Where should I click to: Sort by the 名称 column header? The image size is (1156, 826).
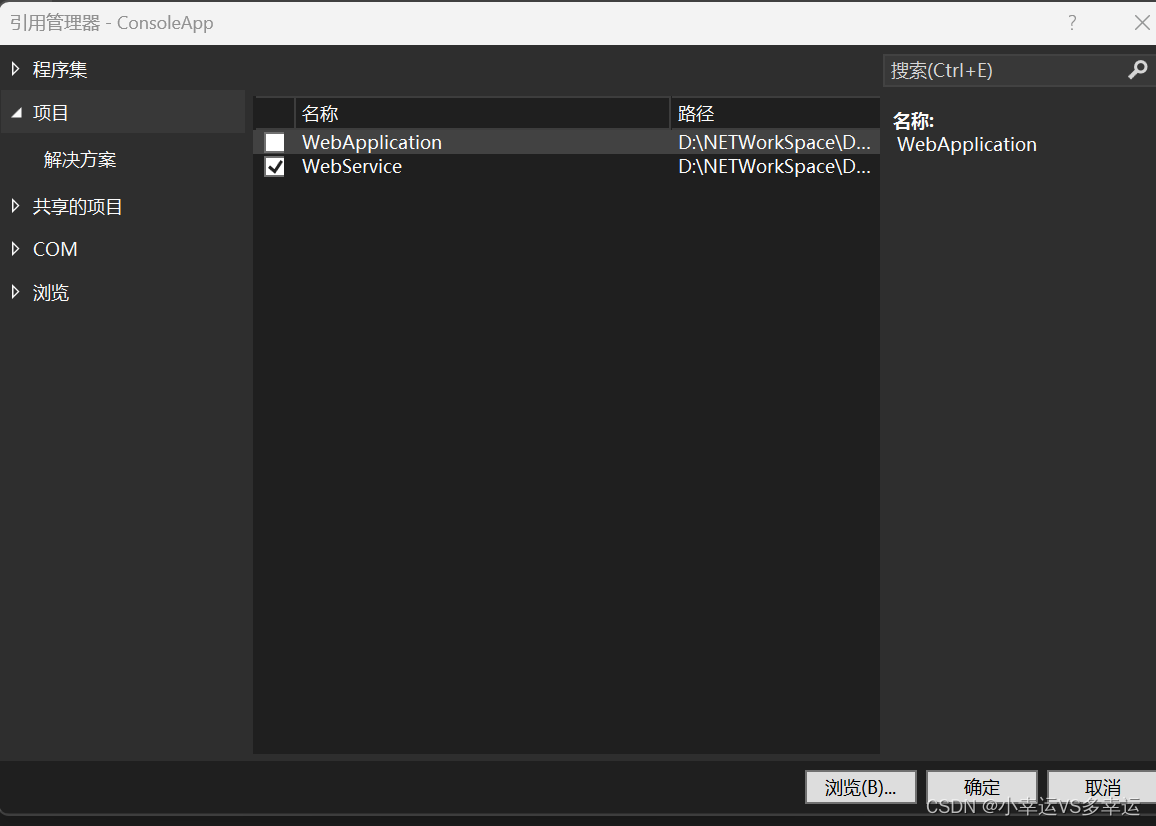(x=482, y=113)
